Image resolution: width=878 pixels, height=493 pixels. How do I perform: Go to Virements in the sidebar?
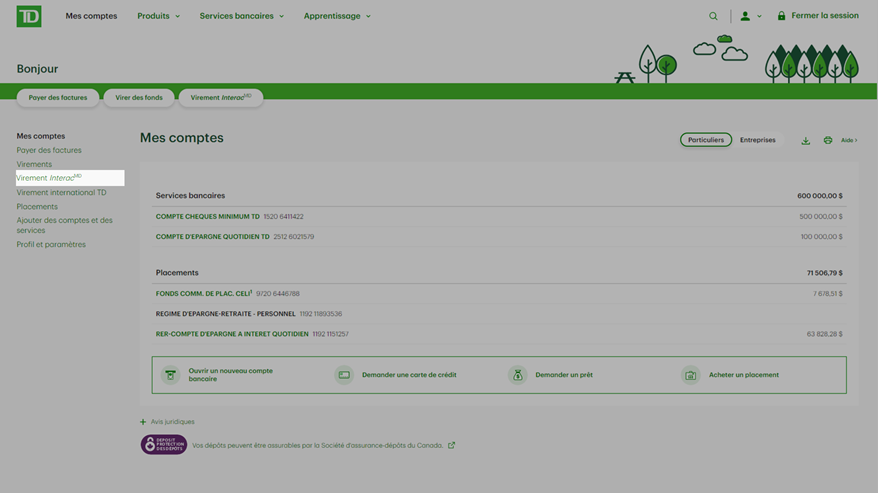coord(34,164)
